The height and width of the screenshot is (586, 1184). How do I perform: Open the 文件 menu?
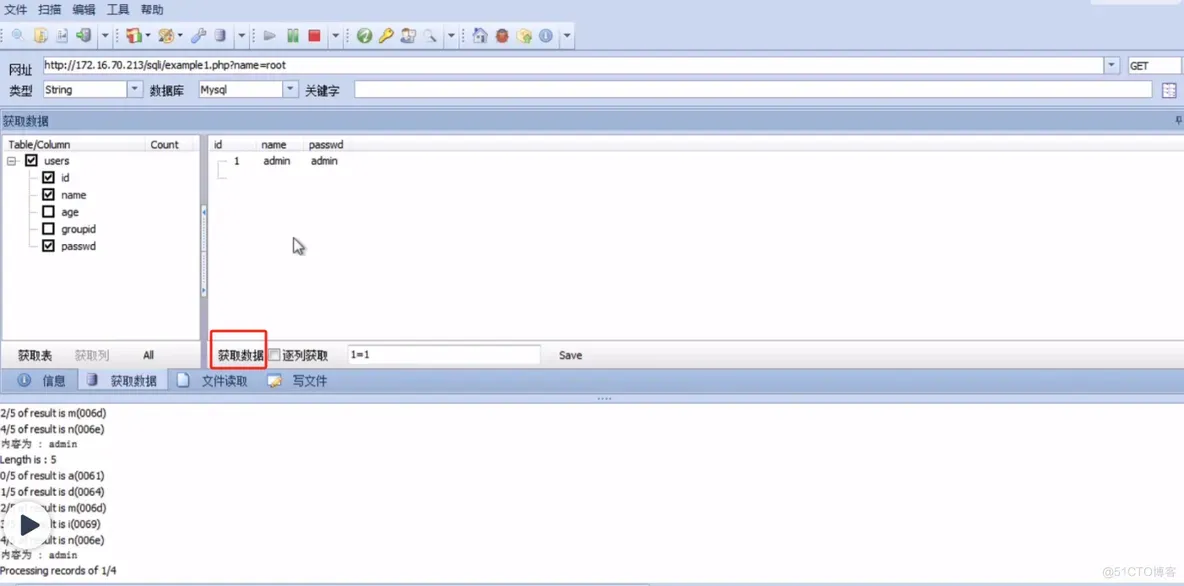pos(16,10)
